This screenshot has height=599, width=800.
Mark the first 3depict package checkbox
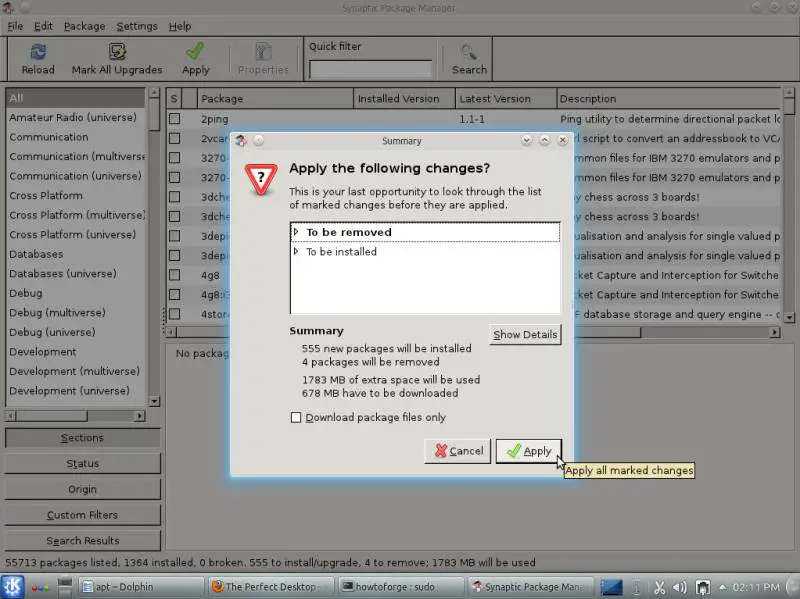[174, 236]
